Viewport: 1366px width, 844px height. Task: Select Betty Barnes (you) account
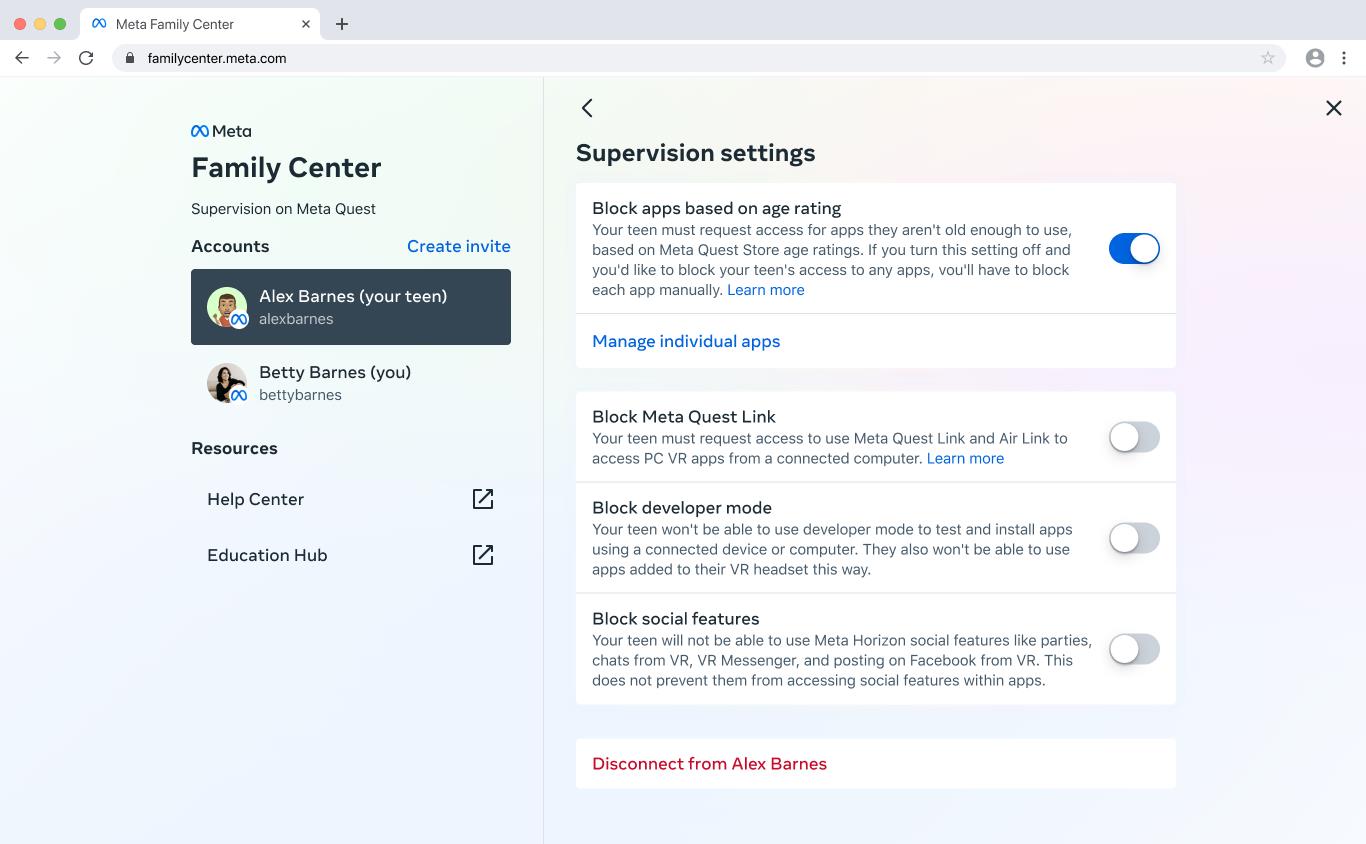pyautogui.click(x=351, y=383)
